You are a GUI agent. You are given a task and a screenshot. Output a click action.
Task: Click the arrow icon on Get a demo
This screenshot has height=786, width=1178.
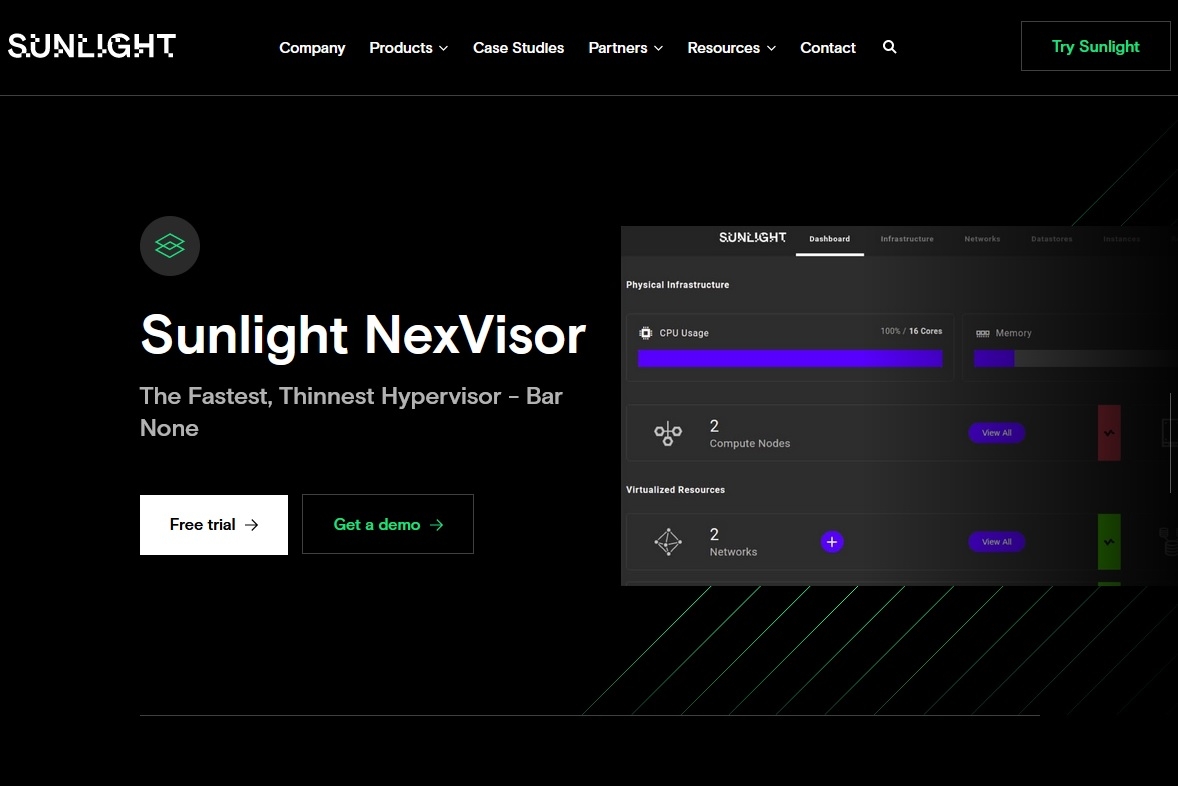[436, 525]
